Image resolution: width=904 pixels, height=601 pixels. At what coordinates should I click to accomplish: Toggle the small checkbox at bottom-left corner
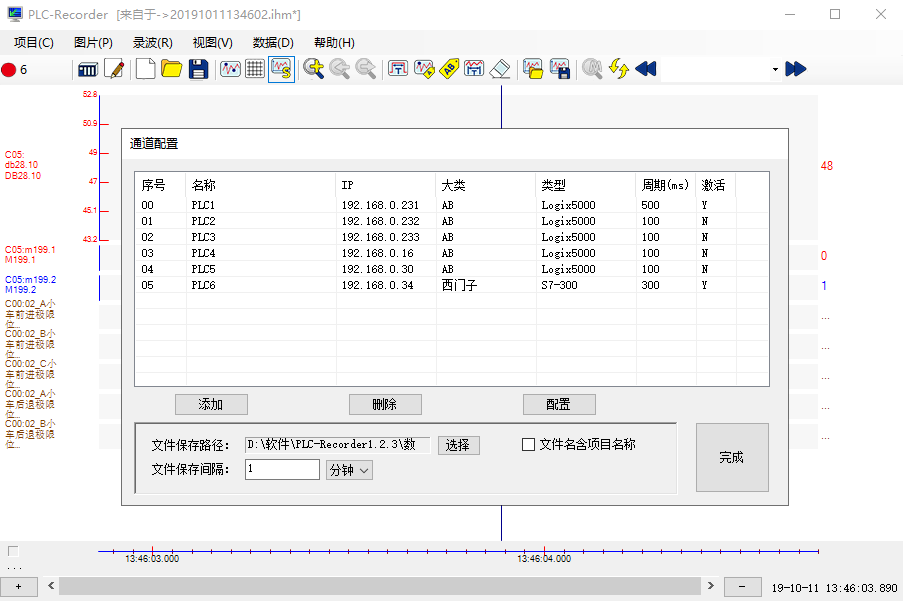coord(13,551)
